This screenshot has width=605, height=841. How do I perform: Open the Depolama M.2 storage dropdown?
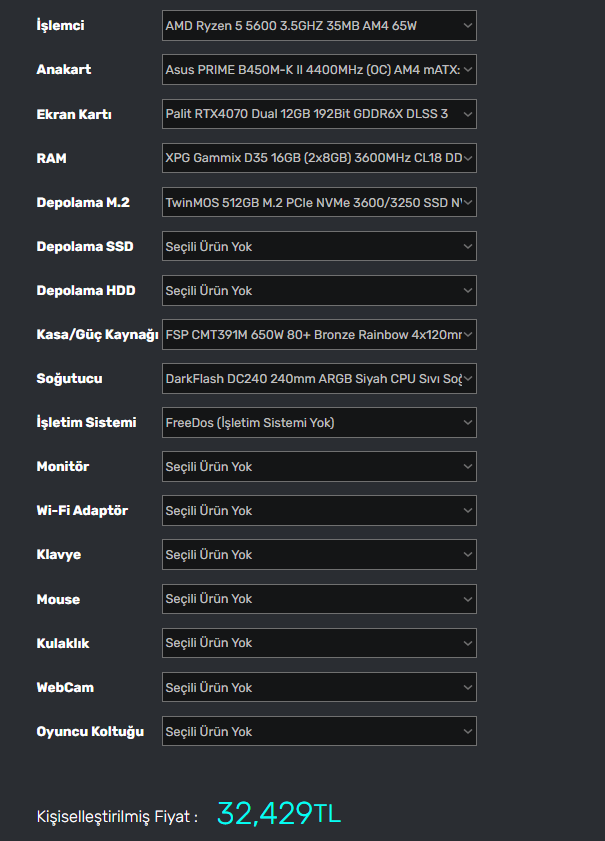point(318,202)
